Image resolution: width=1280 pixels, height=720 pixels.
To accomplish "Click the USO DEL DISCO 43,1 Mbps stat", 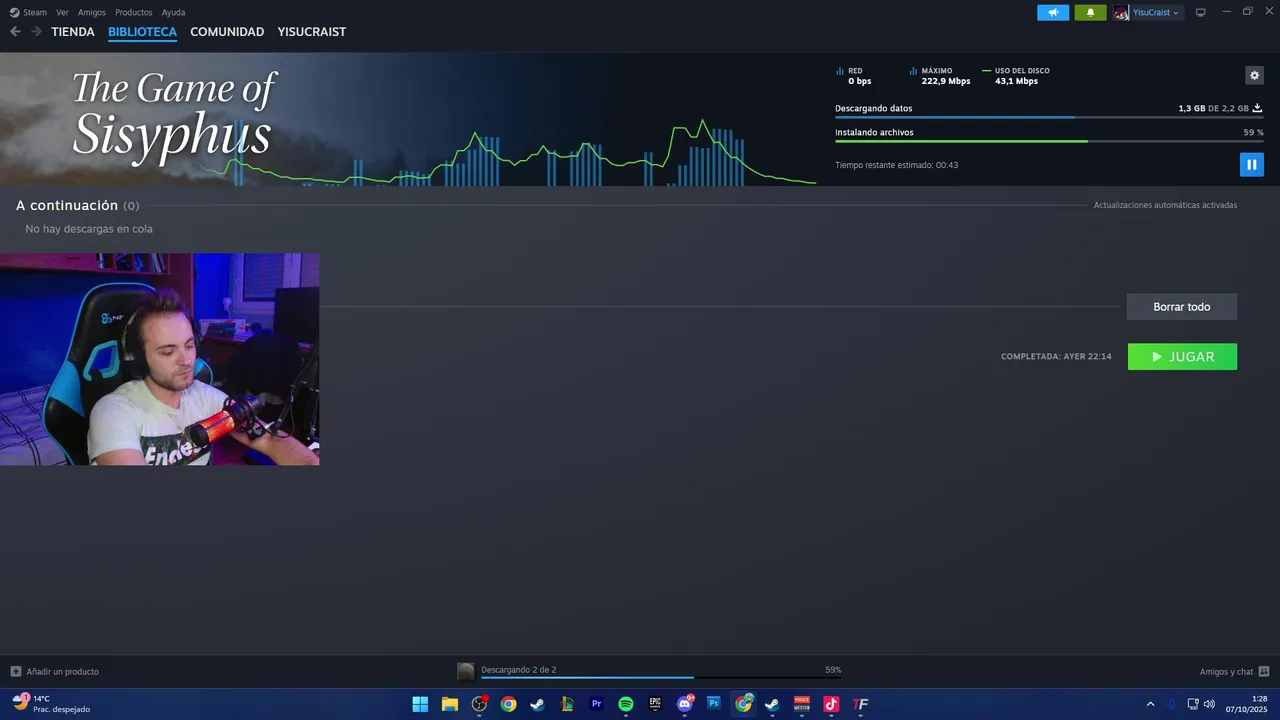I will pyautogui.click(x=1016, y=76).
